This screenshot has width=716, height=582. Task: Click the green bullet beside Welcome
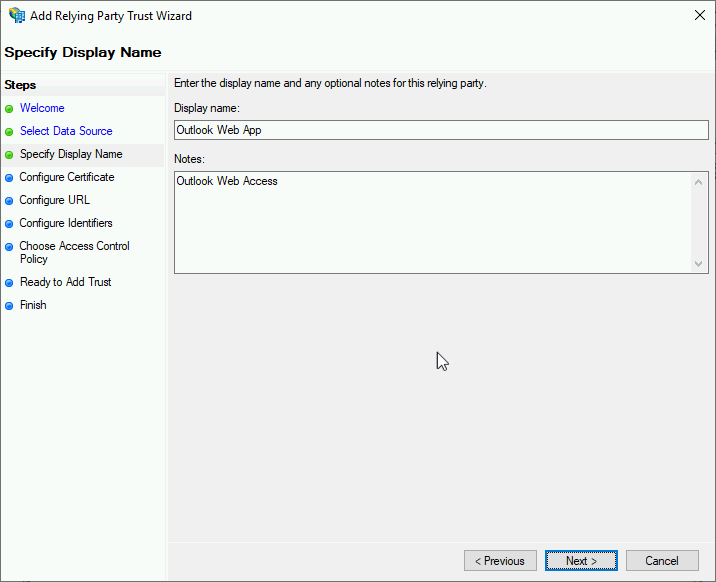[9, 109]
